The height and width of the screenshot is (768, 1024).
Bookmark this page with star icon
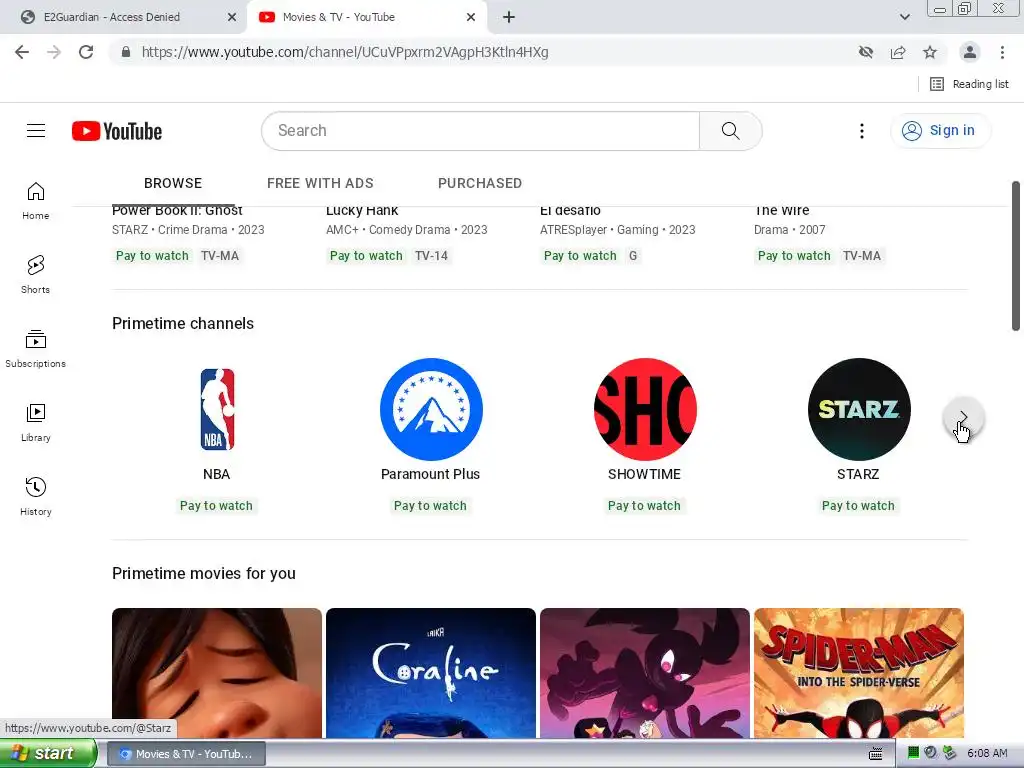pyautogui.click(x=930, y=52)
